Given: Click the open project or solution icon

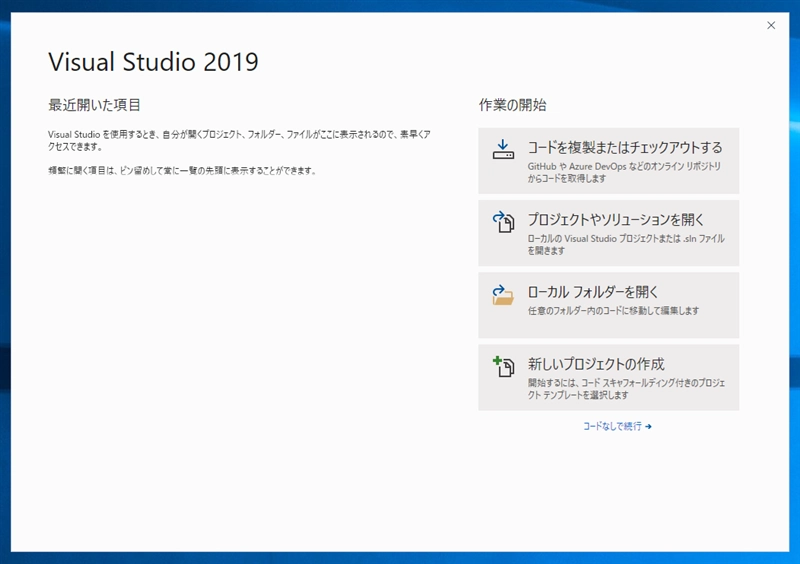Looking at the screenshot, I should coord(503,222).
